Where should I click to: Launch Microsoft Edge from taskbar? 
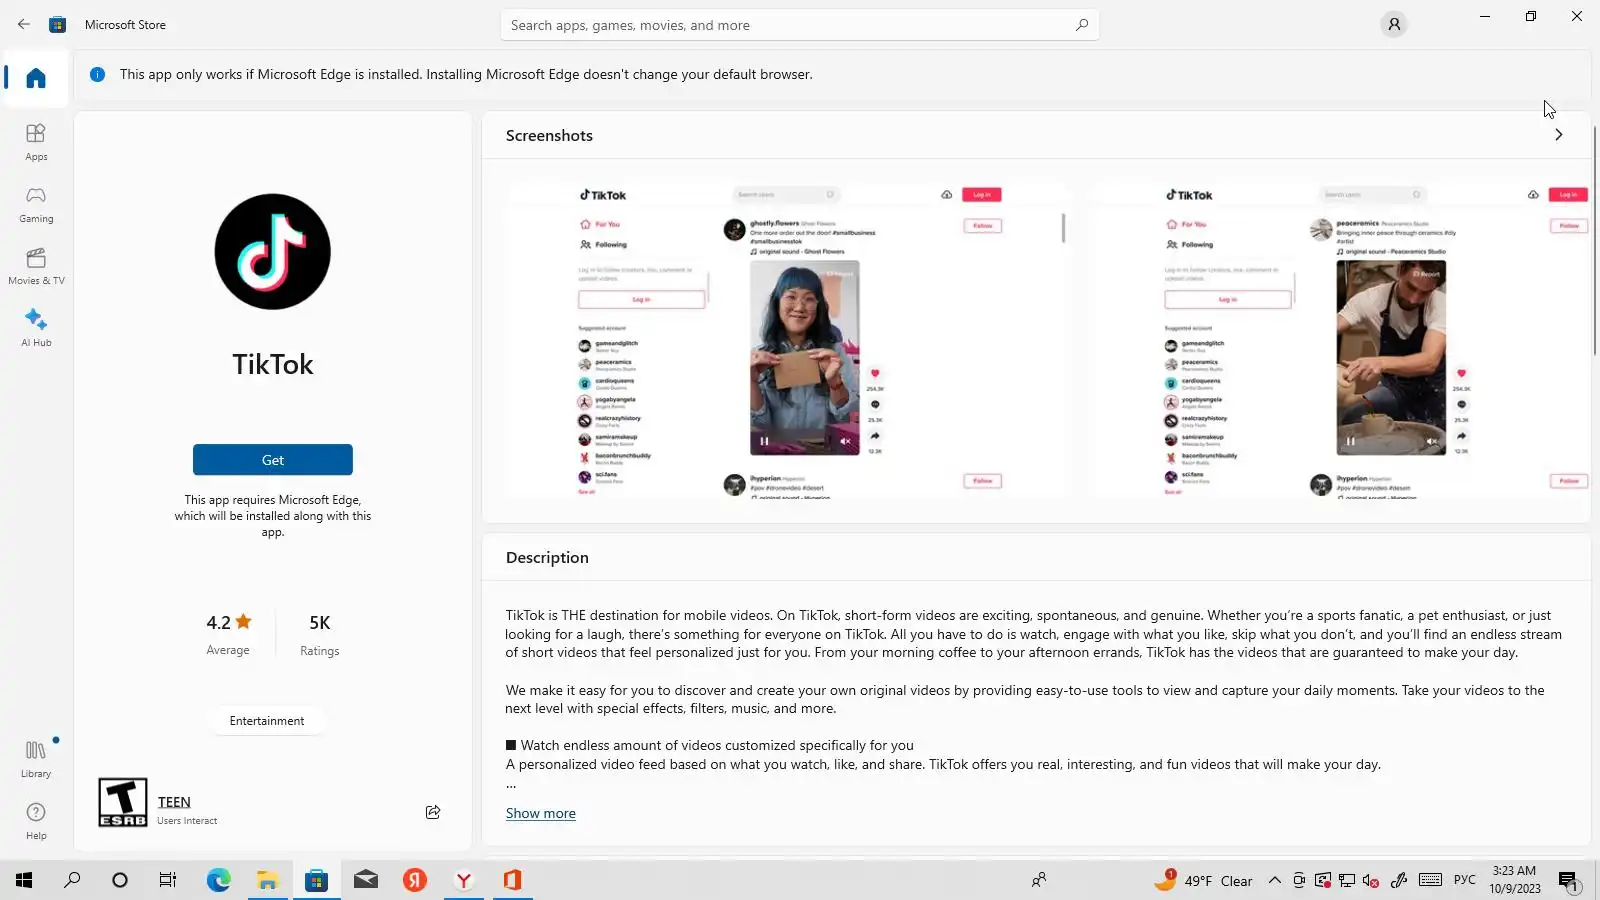pyautogui.click(x=218, y=880)
